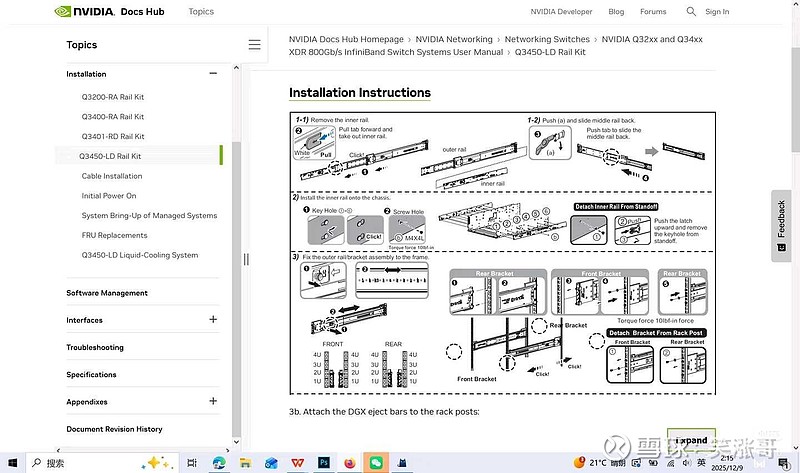
Task: Click the taskbar search box
Action: (x=102, y=463)
